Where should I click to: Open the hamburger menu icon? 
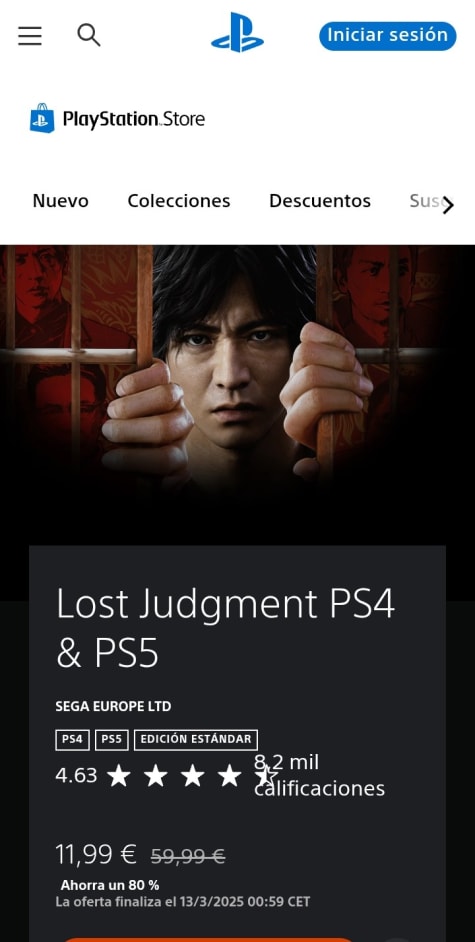tap(29, 36)
